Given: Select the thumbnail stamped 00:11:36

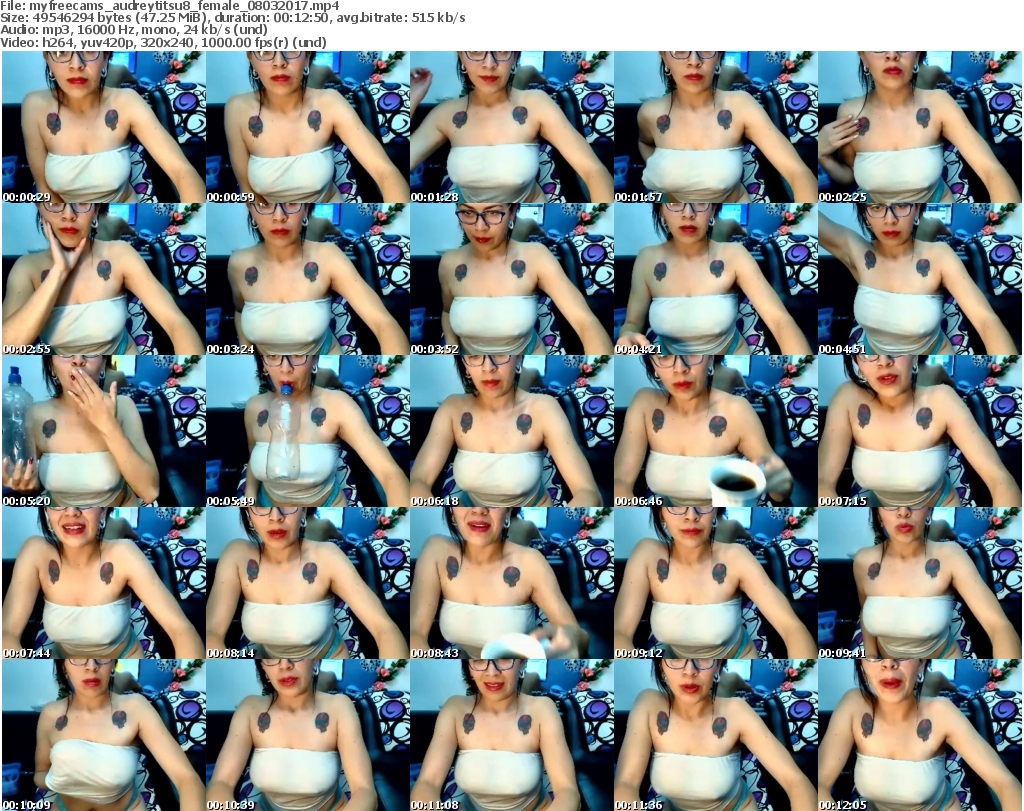Looking at the screenshot, I should [715, 735].
